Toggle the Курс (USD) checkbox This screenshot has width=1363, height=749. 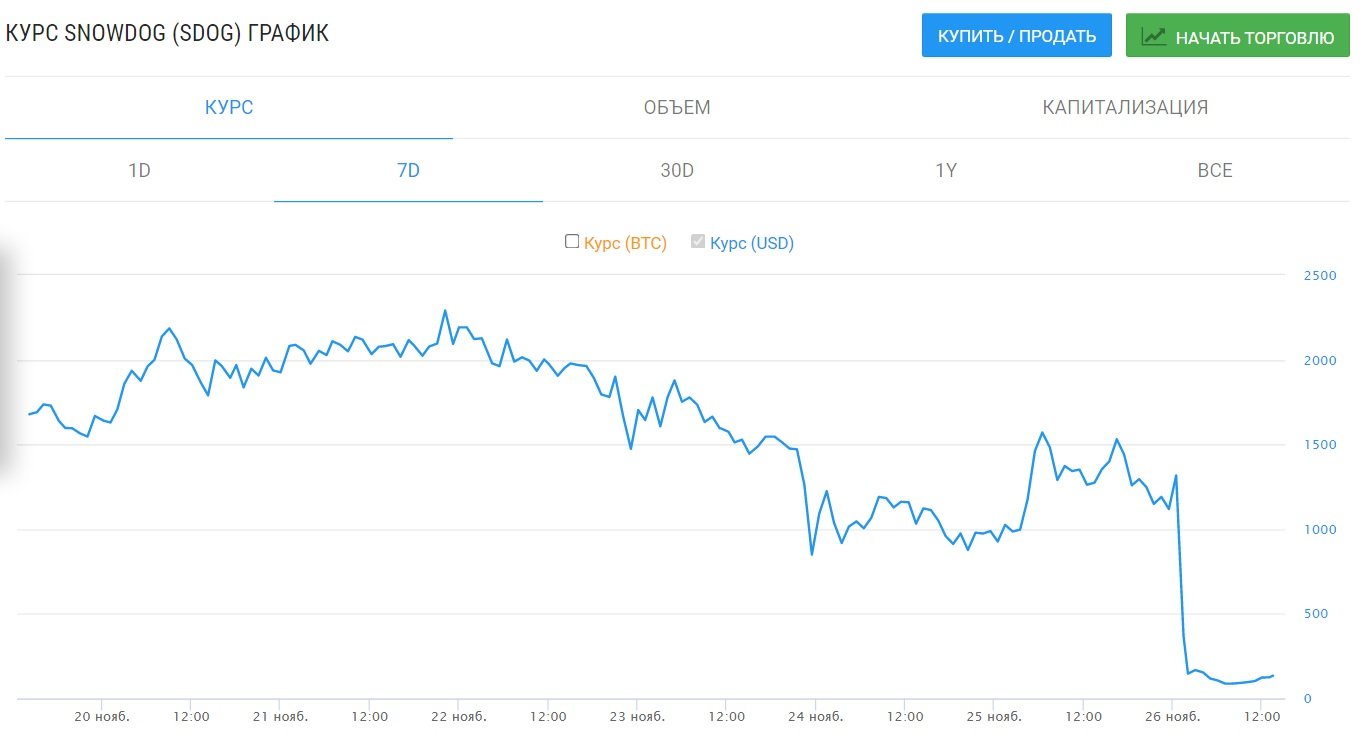(x=698, y=241)
